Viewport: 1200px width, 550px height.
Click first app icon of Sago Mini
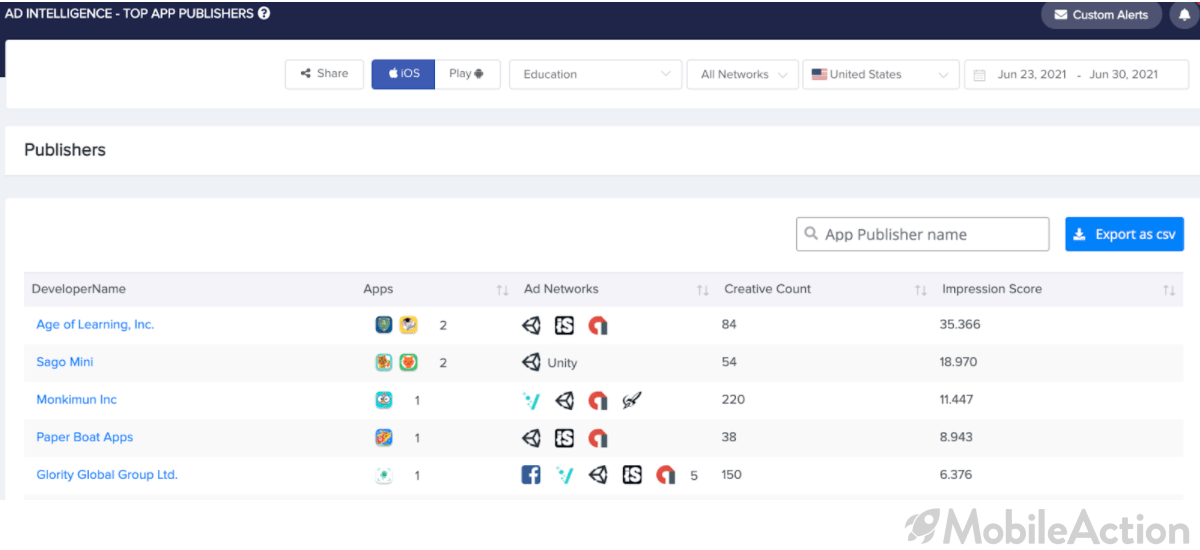click(x=384, y=362)
